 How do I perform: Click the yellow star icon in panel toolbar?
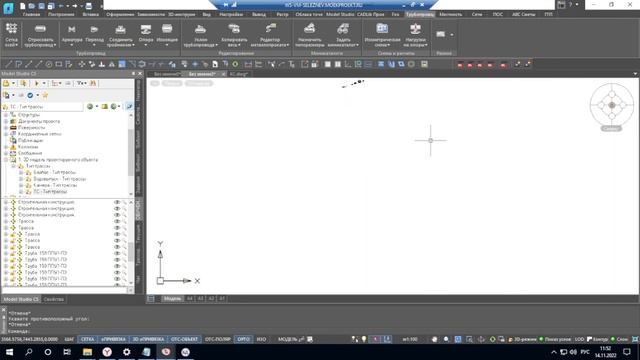45,95
